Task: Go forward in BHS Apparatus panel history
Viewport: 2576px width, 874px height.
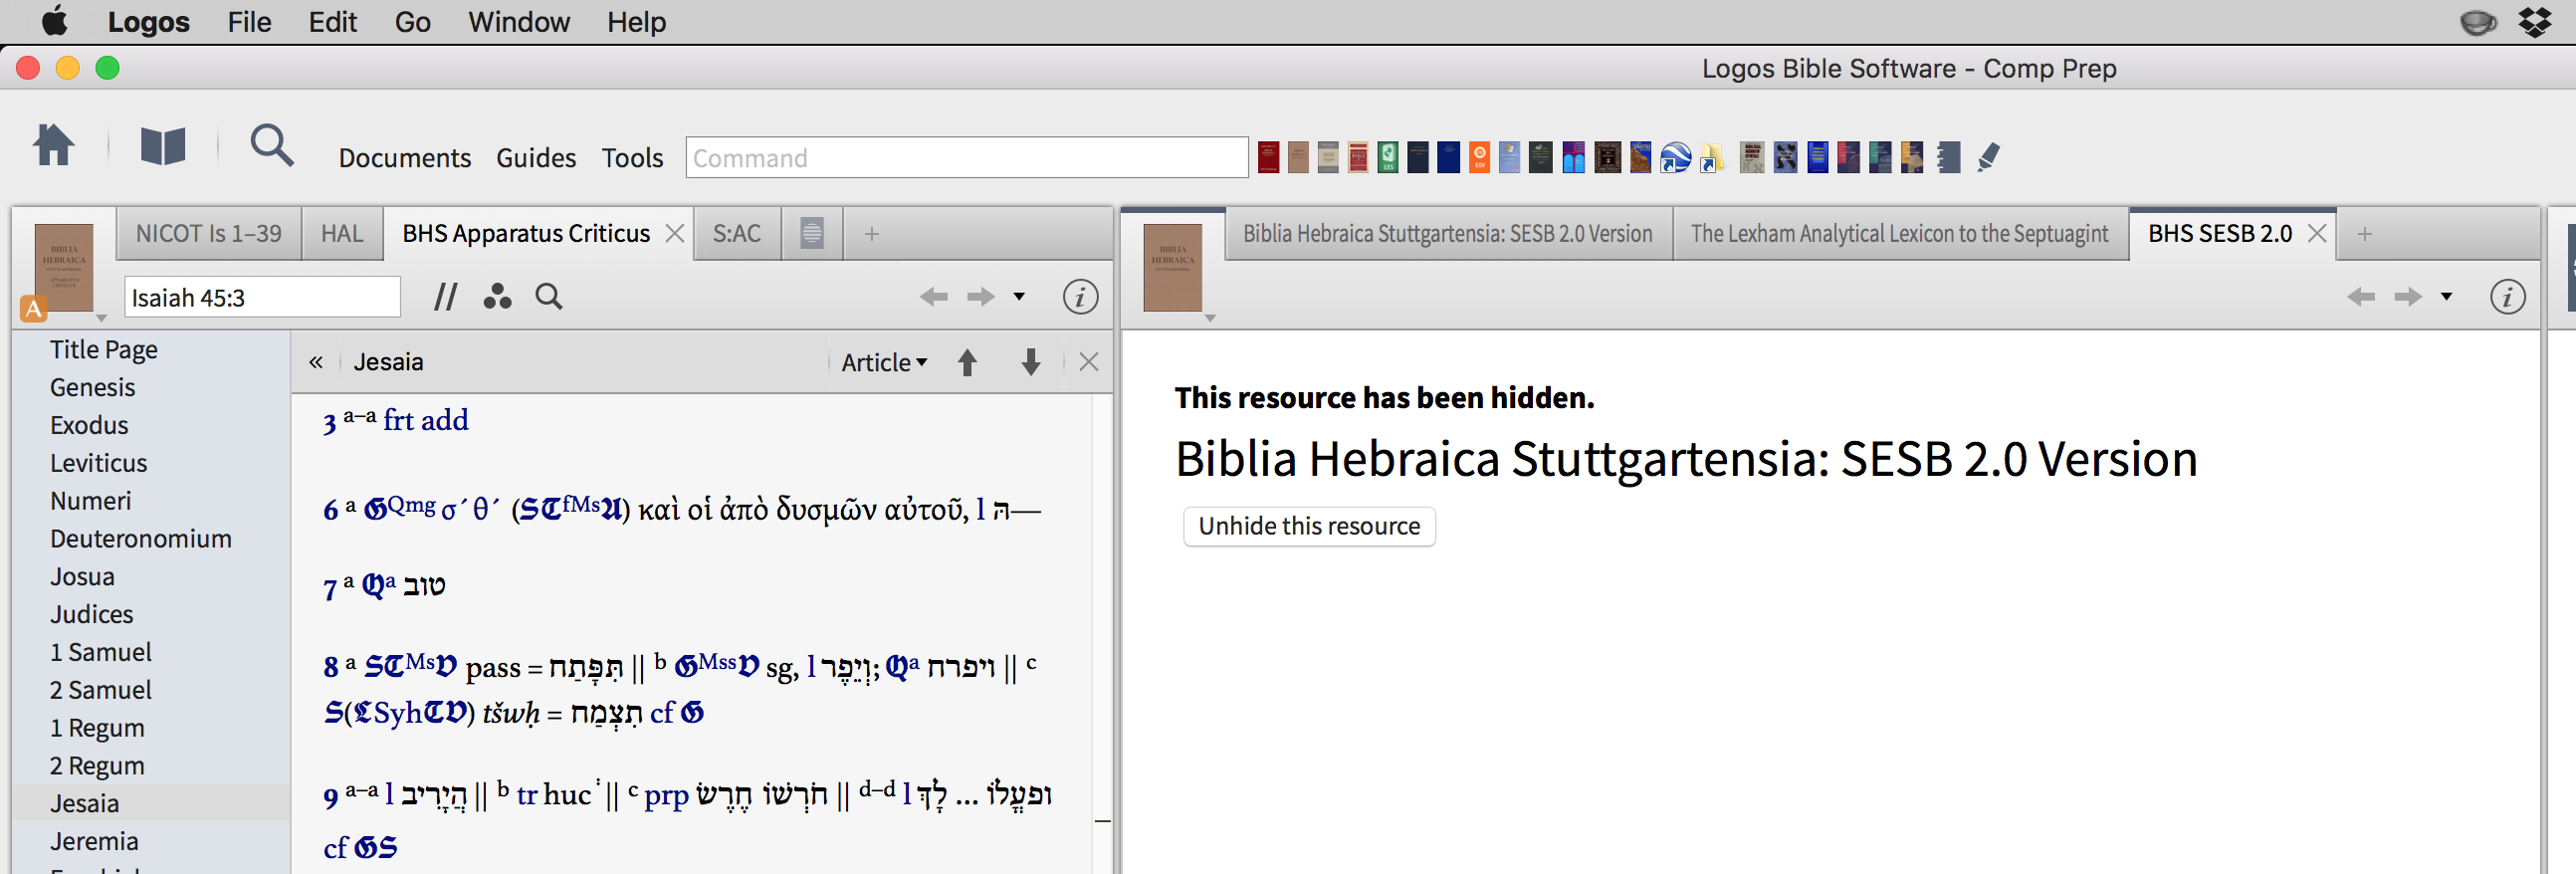Action: click(981, 297)
